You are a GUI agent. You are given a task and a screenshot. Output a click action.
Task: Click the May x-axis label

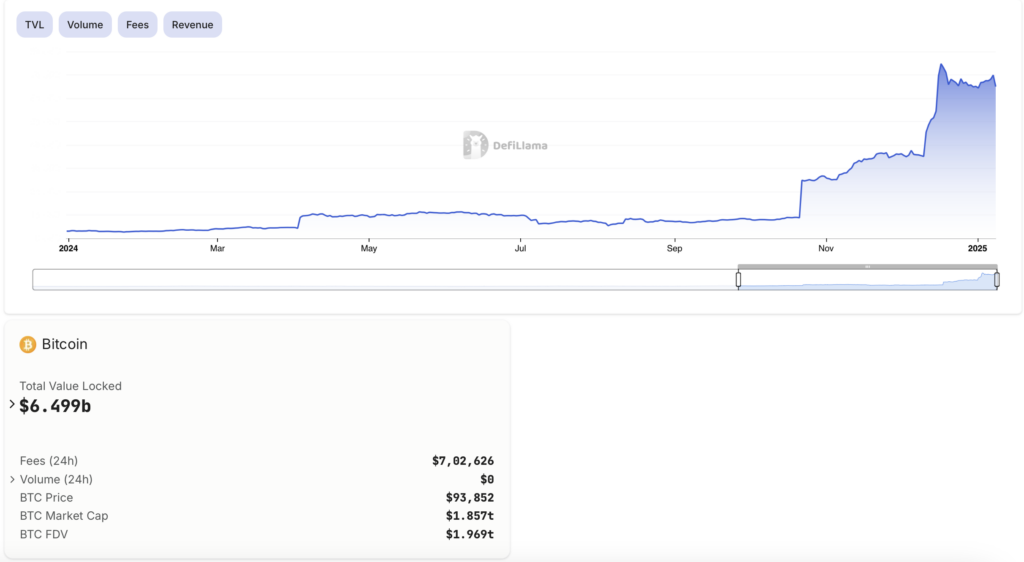pyautogui.click(x=369, y=249)
